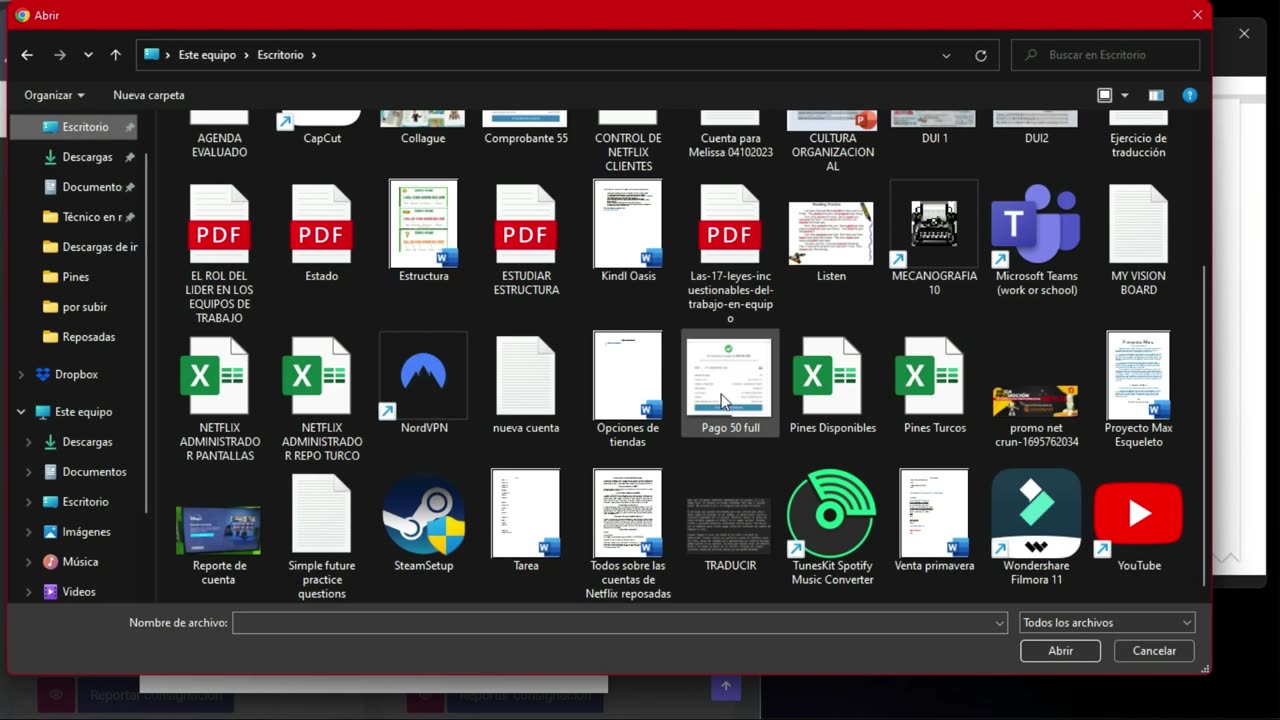Click the Buscar en Escritorio search box
Screen dimensions: 1280x720
[x=1105, y=55]
